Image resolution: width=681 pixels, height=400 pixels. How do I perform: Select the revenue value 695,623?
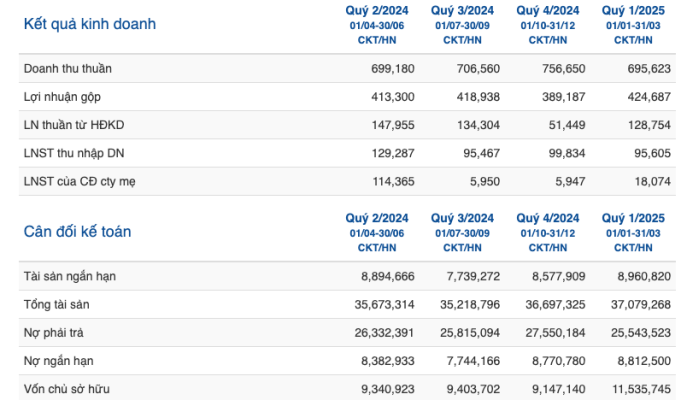(649, 69)
